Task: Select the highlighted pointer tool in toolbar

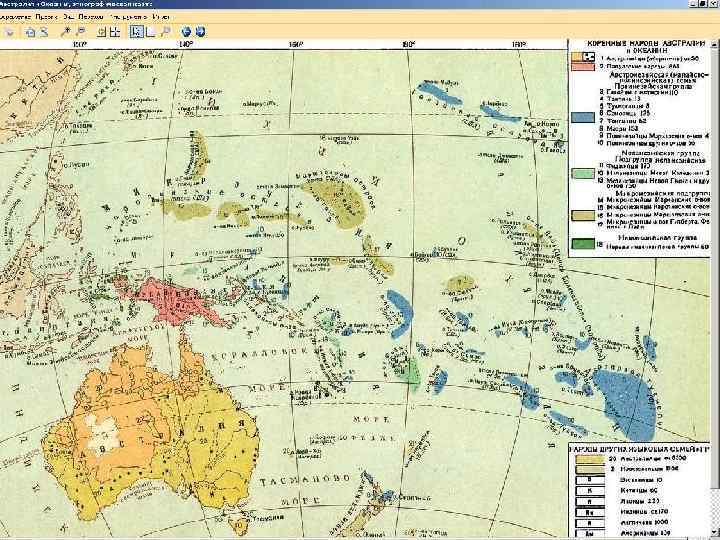Action: click(x=137, y=32)
